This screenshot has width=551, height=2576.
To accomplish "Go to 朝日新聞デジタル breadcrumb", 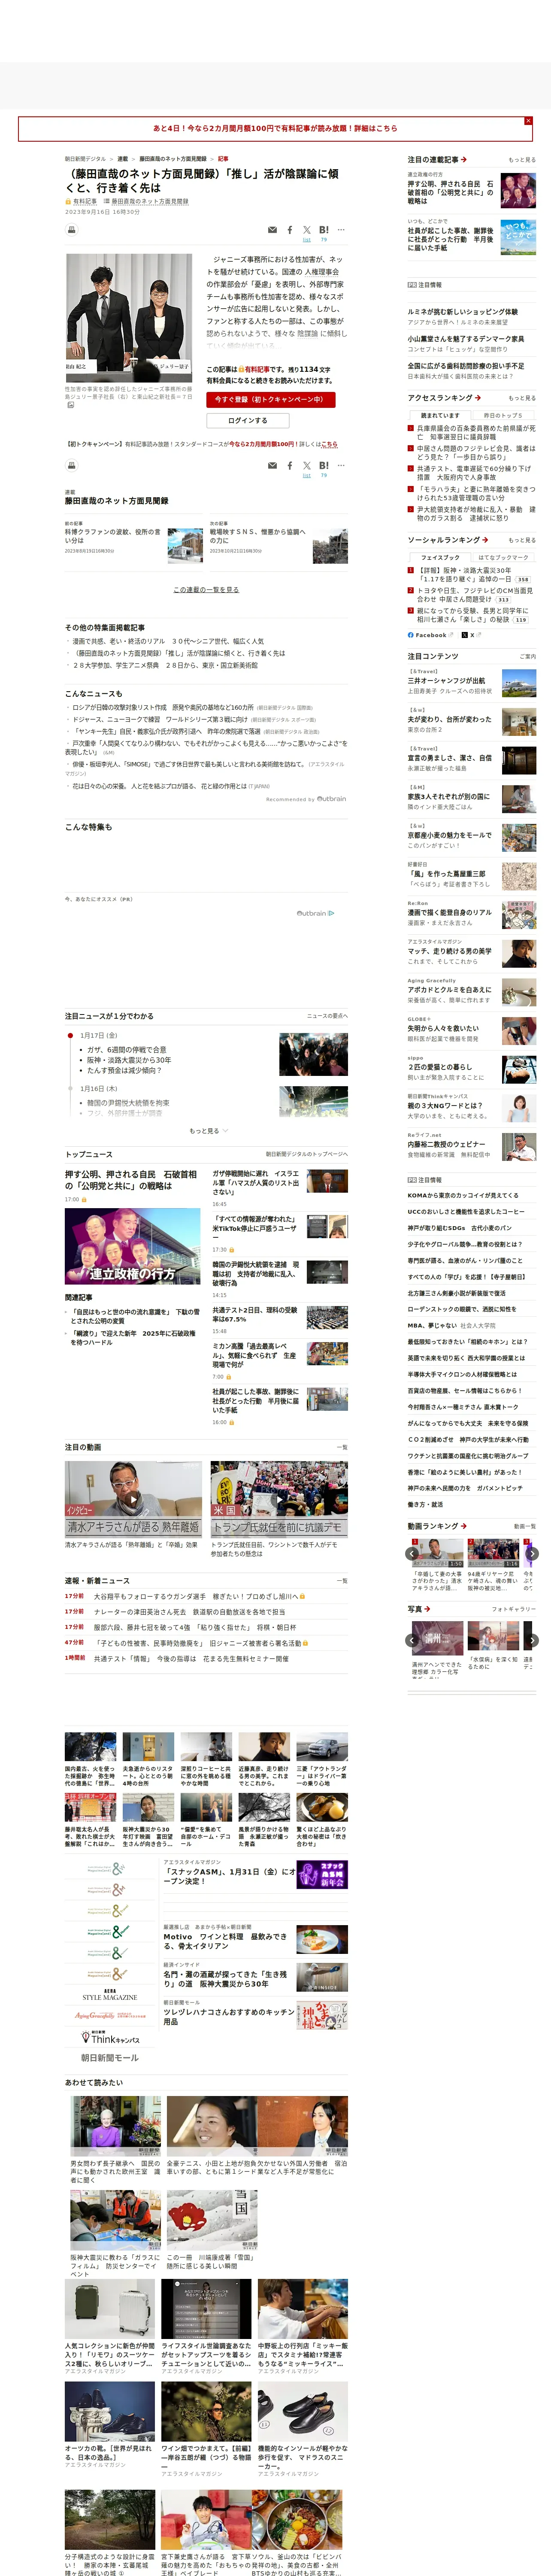I will (x=85, y=159).
